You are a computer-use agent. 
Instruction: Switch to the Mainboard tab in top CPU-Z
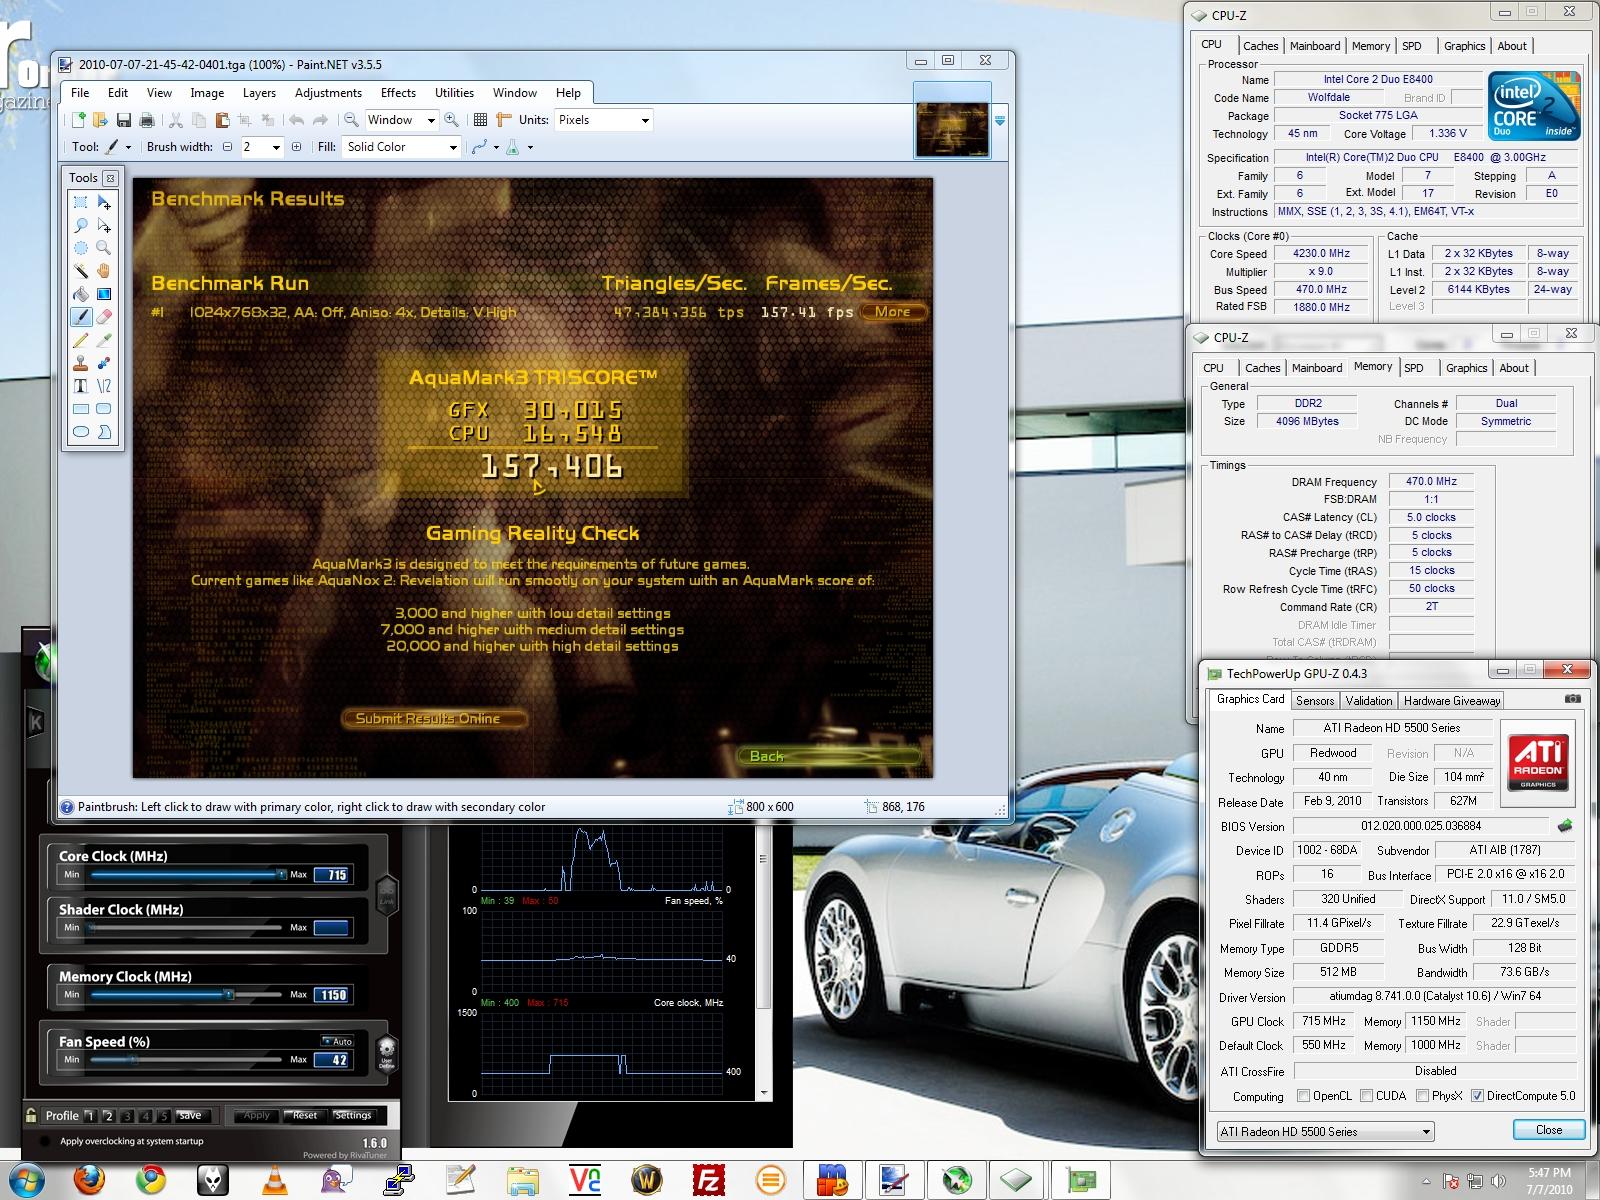[1314, 46]
